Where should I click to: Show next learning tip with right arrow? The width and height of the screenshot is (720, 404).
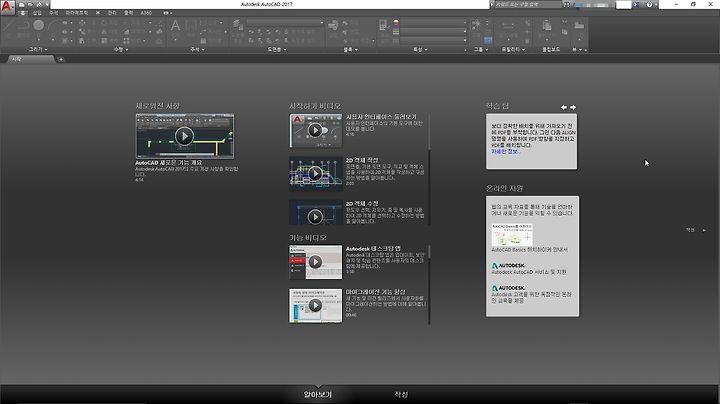point(573,107)
